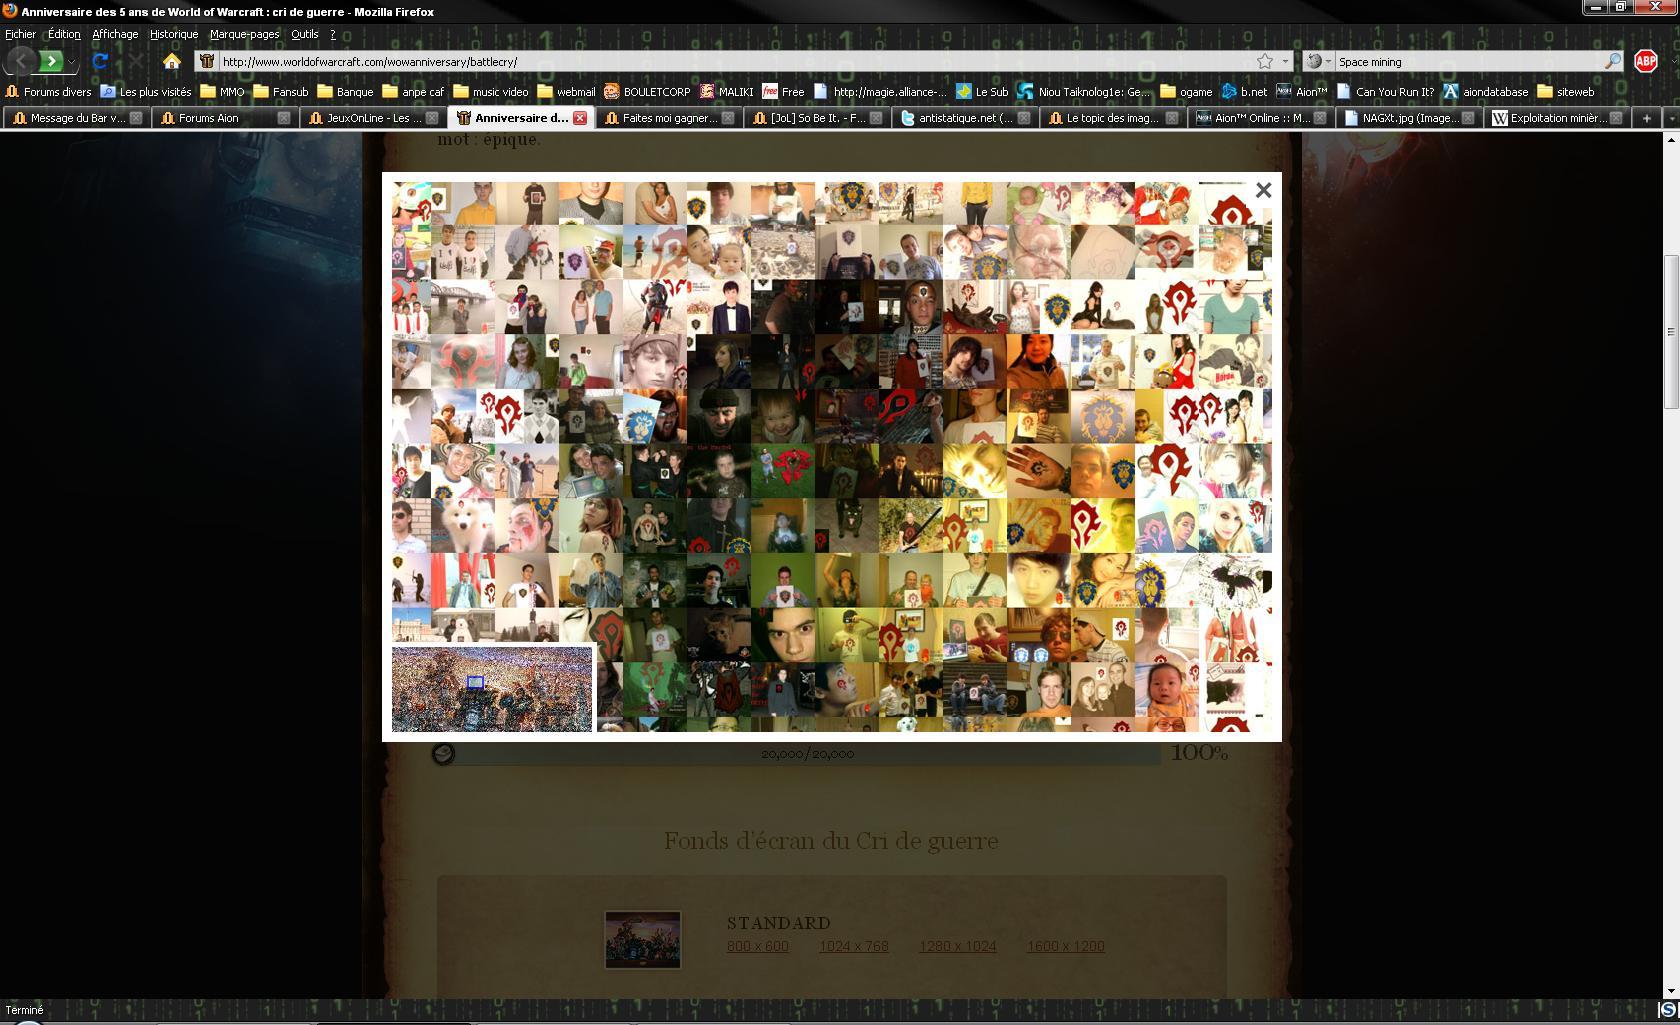1680x1025 pixels.
Task: Open the Fichier menu
Action: coord(20,34)
